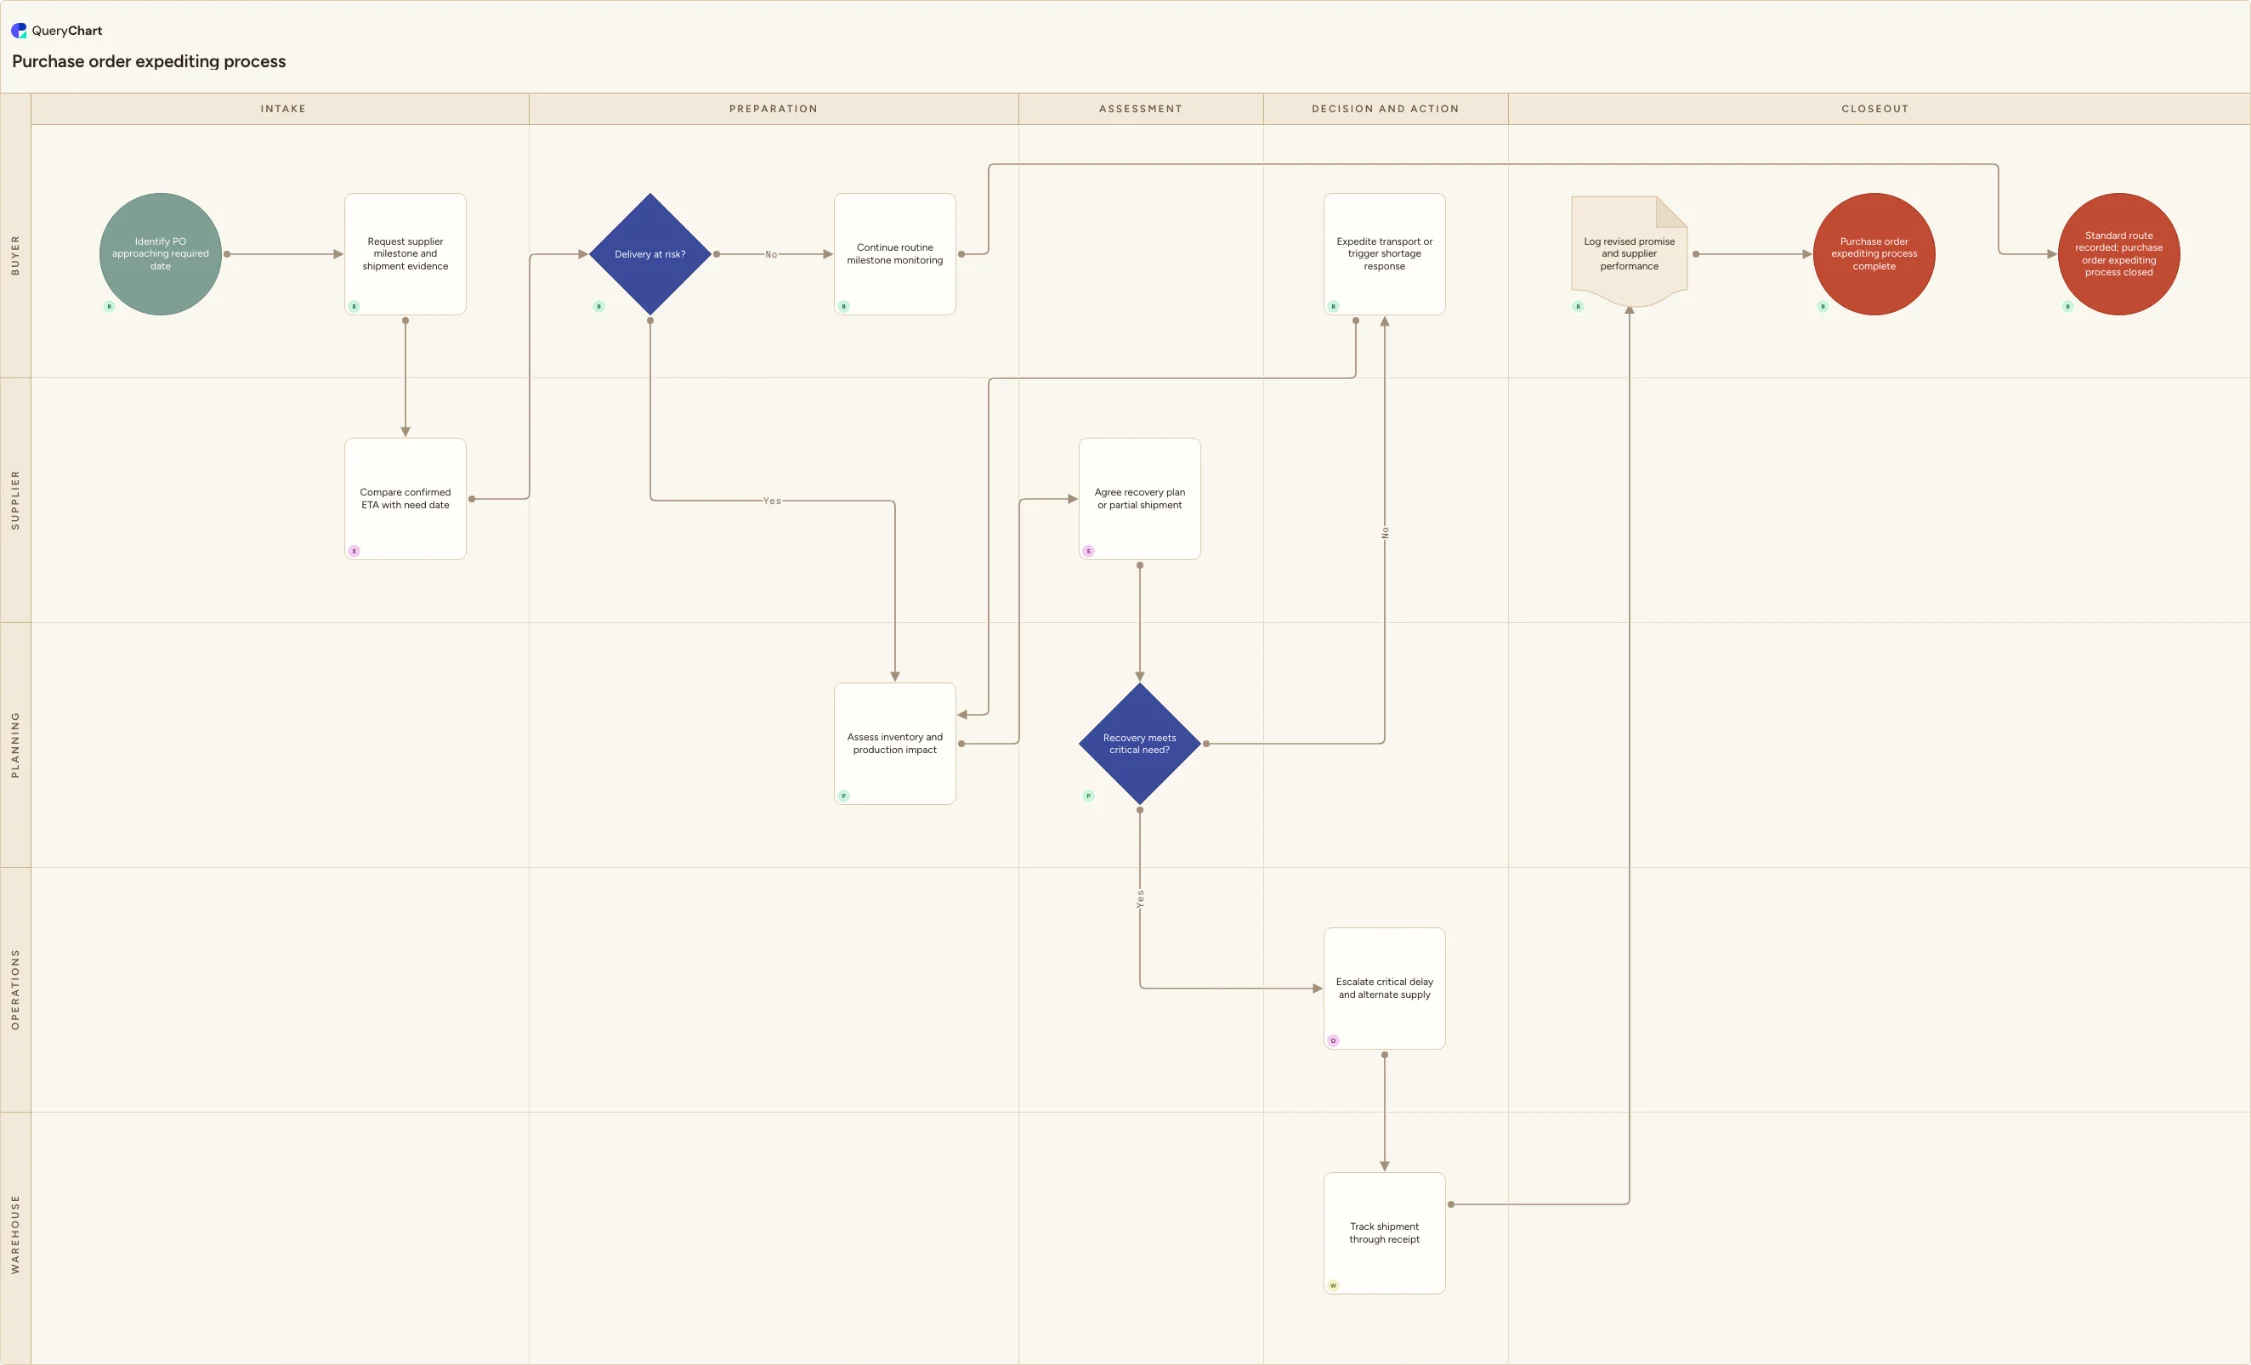Click the OPERATIONS swimlane label
This screenshot has height=1365, width=2251.
pos(15,989)
